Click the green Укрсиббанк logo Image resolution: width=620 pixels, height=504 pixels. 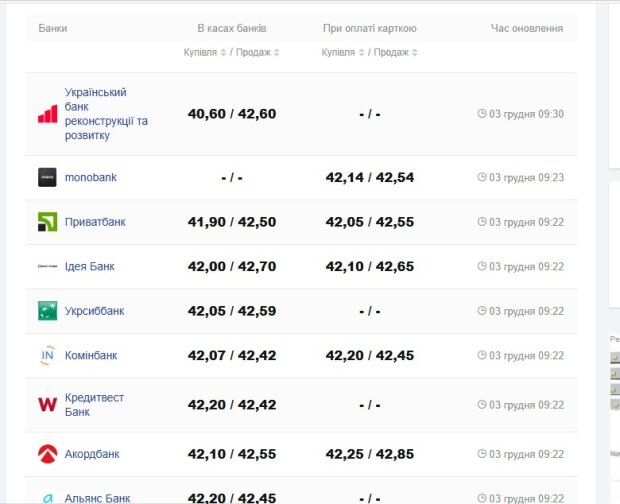coord(47,311)
